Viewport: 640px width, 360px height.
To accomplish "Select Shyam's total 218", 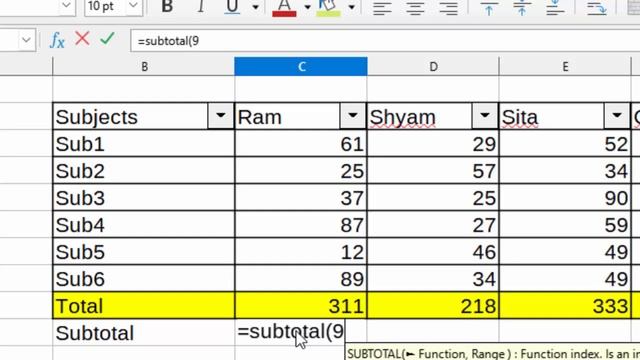I will 433,305.
